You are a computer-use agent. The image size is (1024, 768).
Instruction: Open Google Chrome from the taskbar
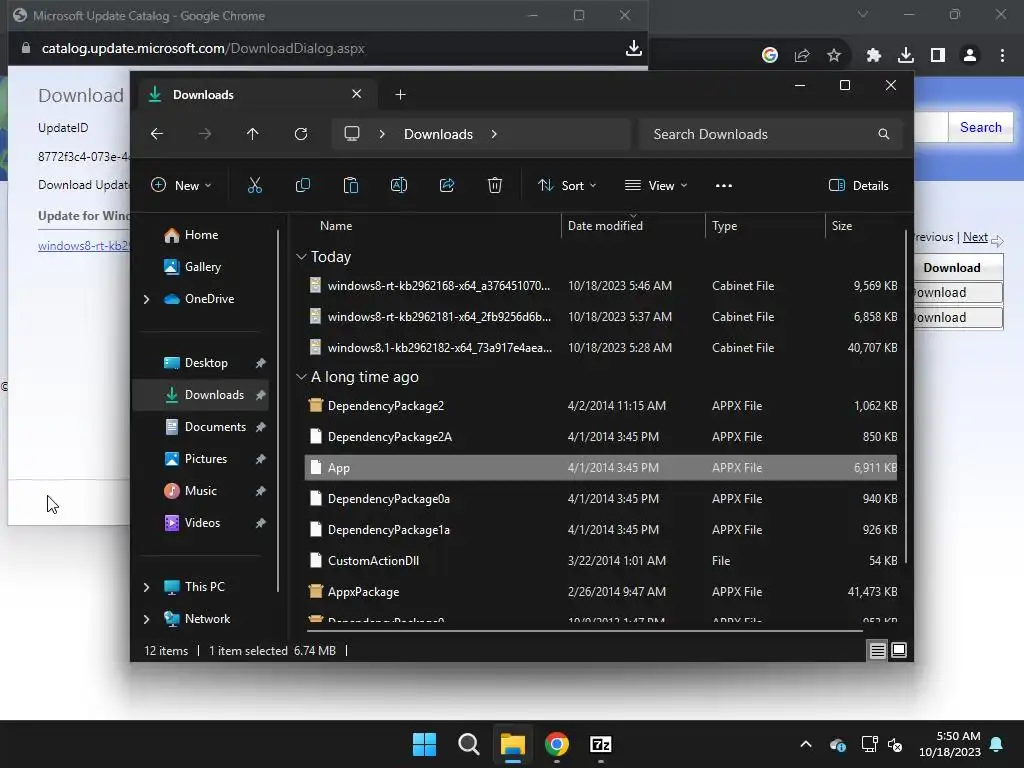point(556,744)
